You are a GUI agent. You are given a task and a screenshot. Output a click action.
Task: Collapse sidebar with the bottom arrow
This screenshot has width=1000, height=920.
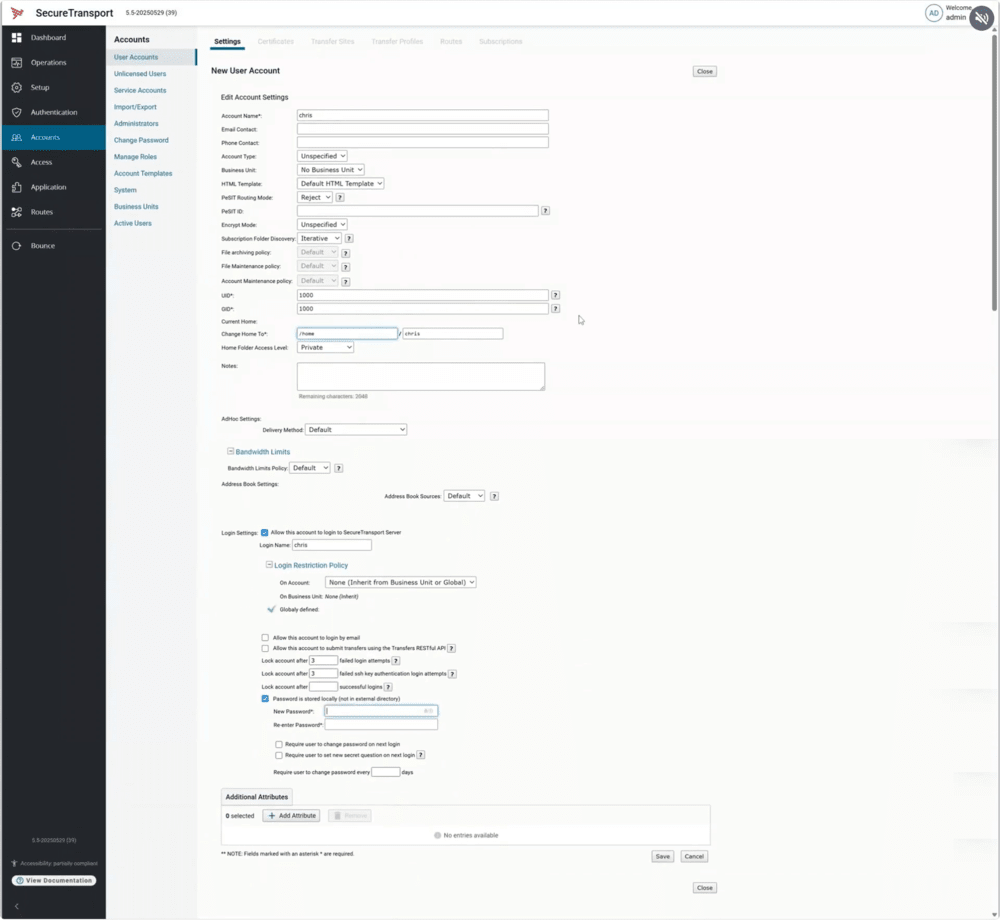(17, 906)
